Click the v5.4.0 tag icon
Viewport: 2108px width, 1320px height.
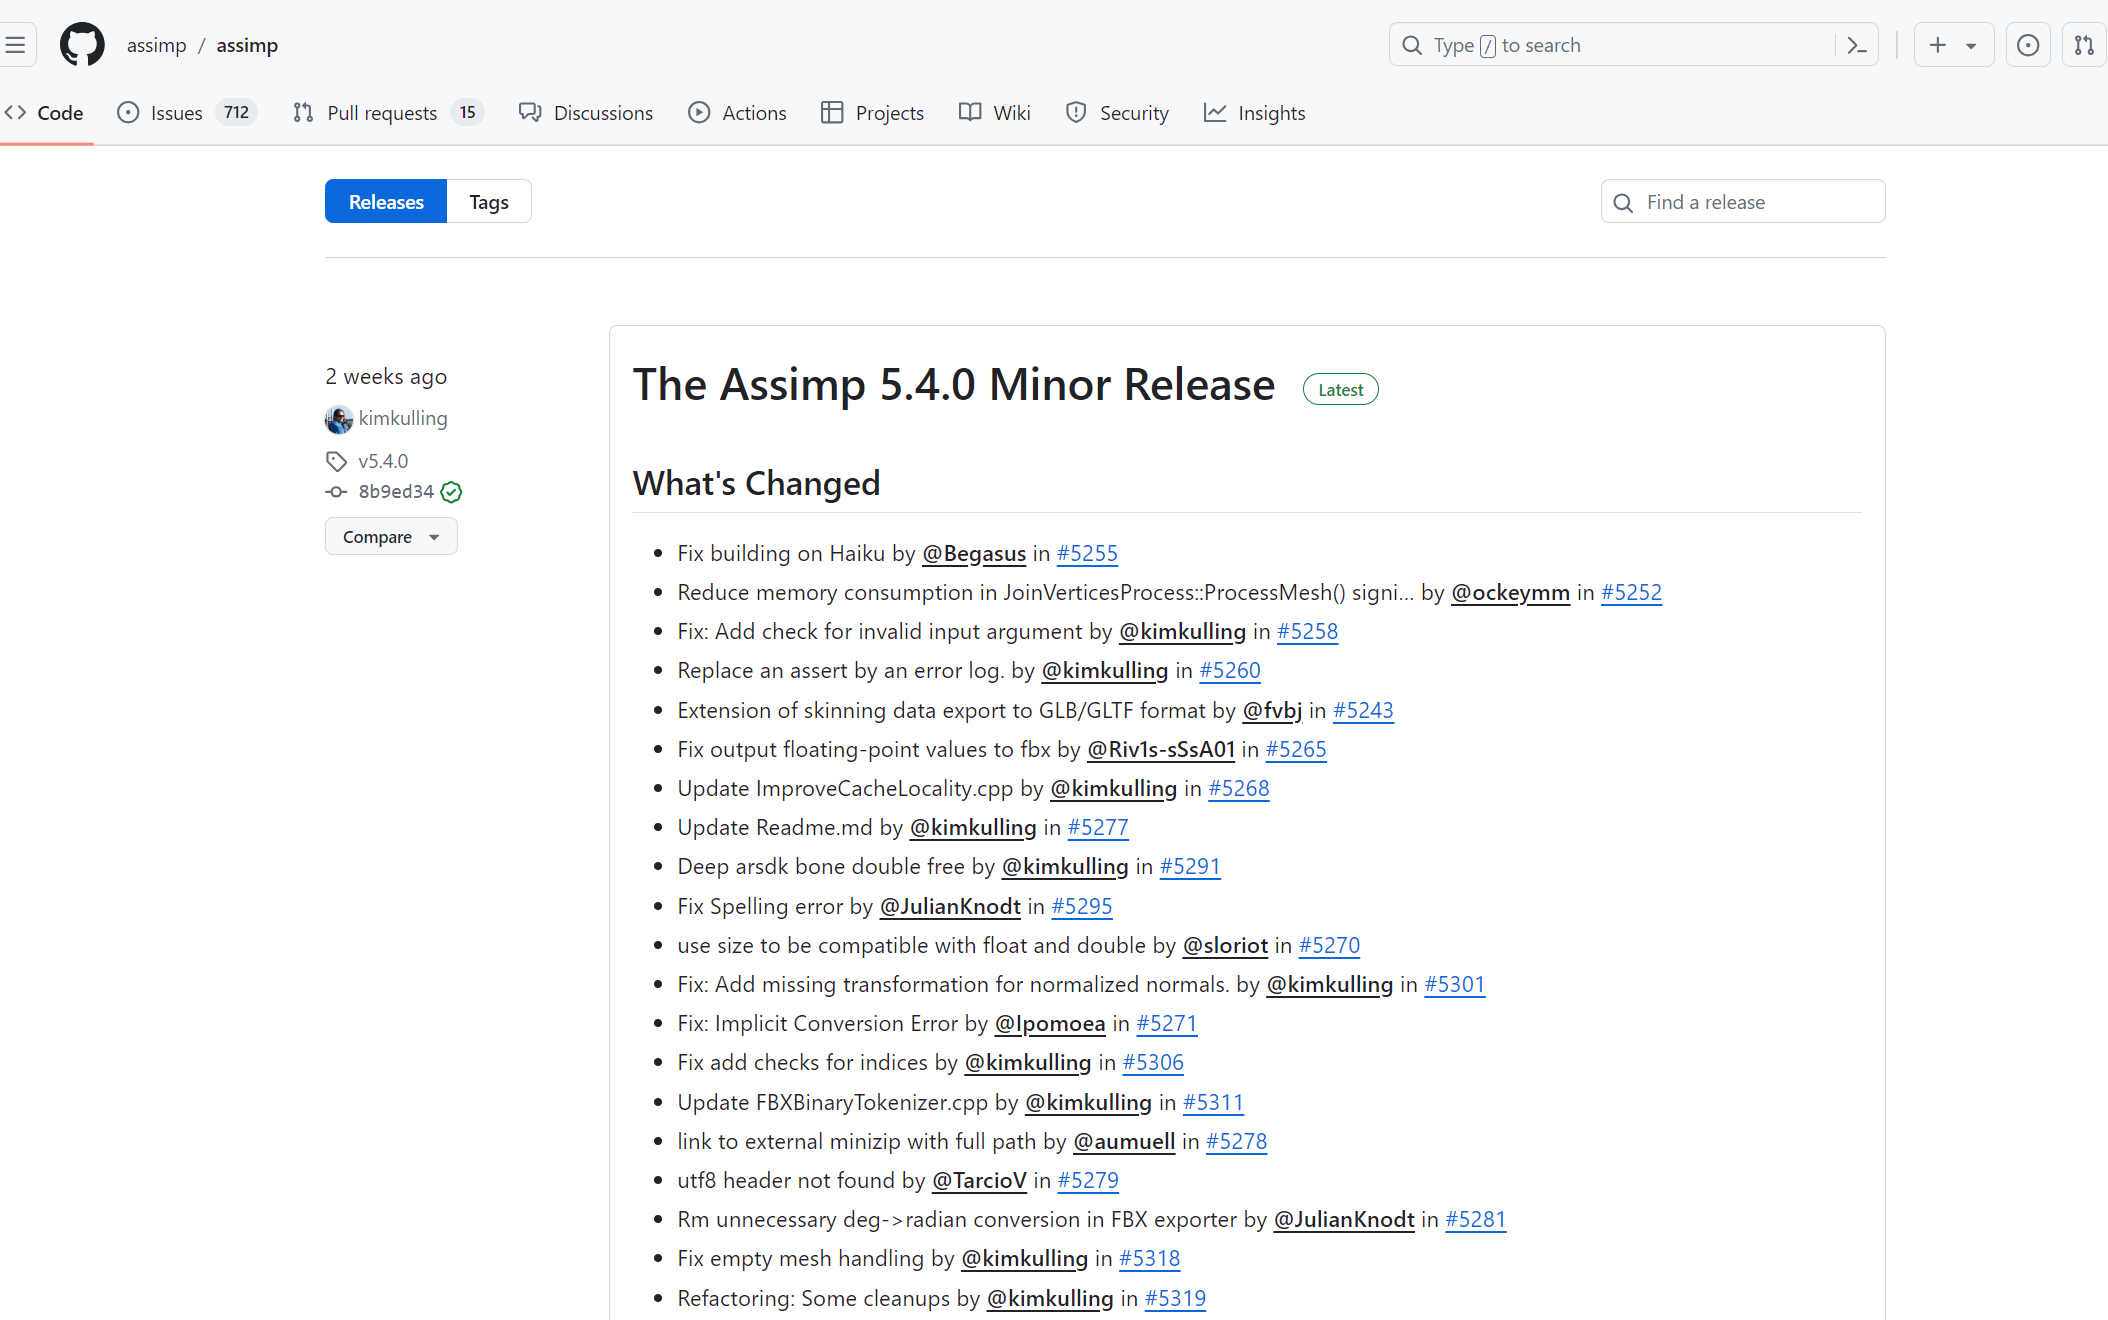(x=336, y=461)
